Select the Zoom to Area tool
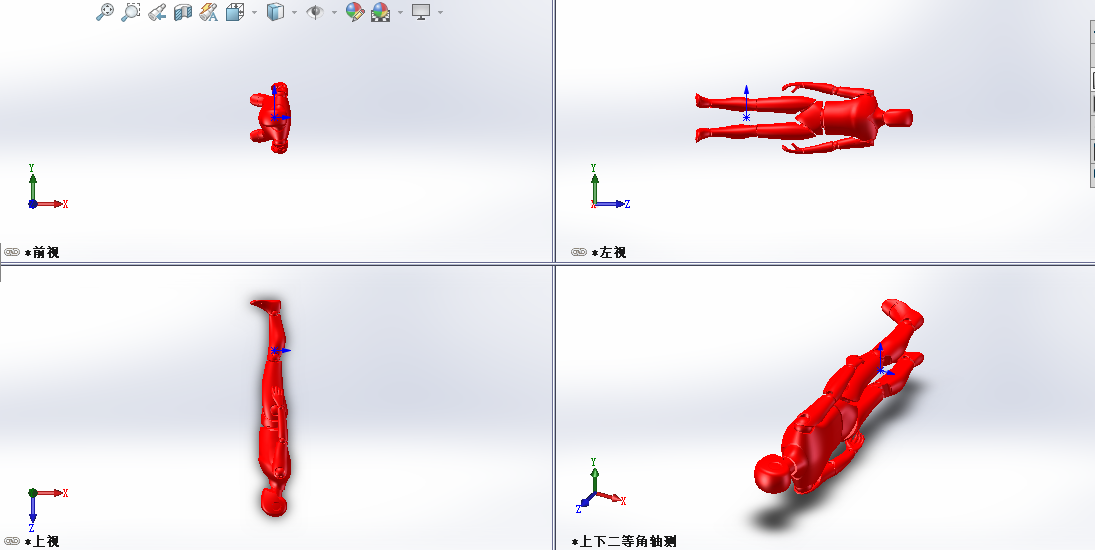Screen dimensions: 1095x550 (x=131, y=12)
